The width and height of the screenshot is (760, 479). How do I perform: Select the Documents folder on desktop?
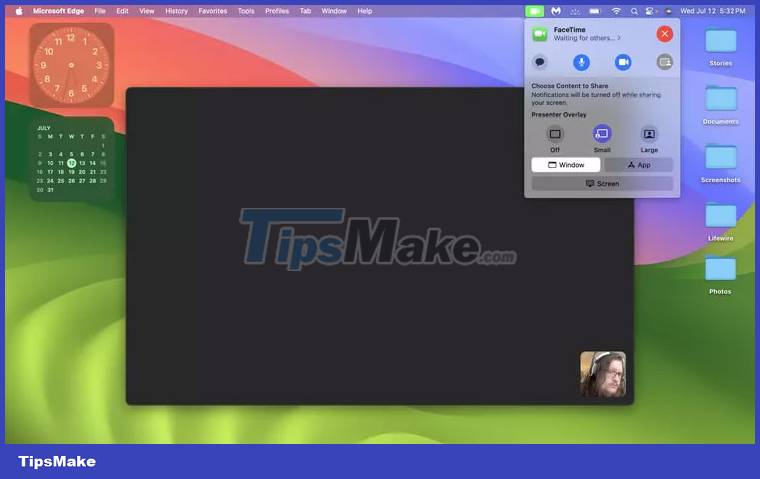click(720, 104)
